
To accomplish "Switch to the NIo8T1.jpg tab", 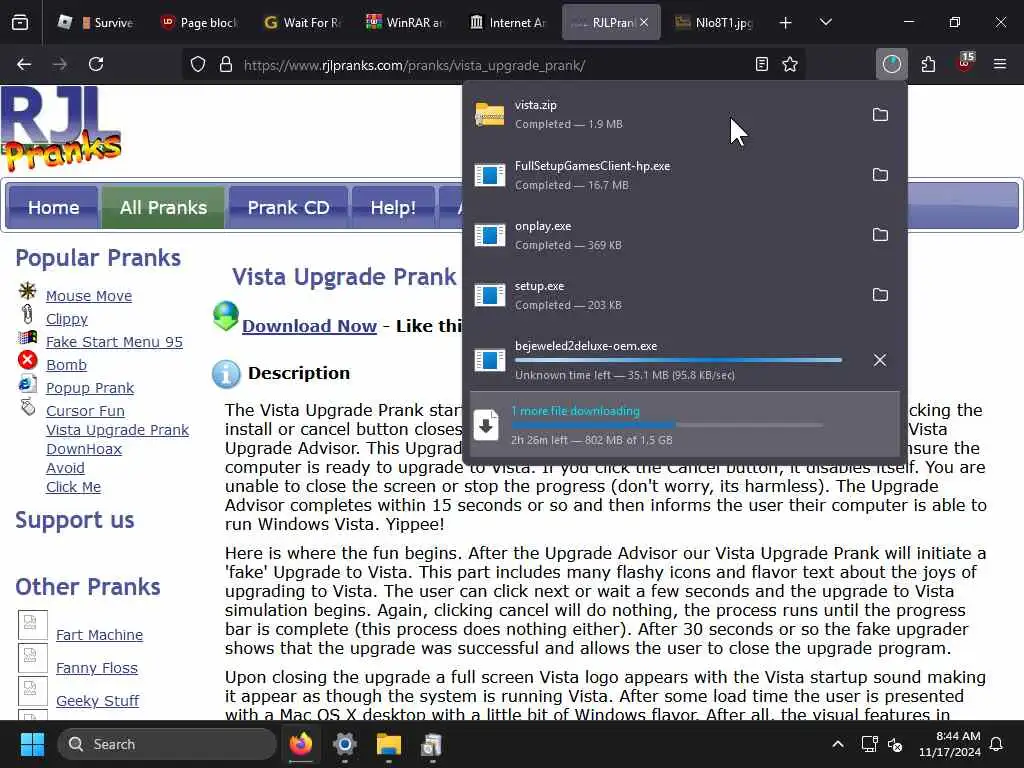I will point(714,22).
